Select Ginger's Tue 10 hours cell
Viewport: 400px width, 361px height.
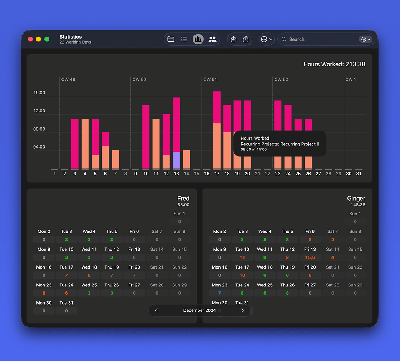coord(242,257)
